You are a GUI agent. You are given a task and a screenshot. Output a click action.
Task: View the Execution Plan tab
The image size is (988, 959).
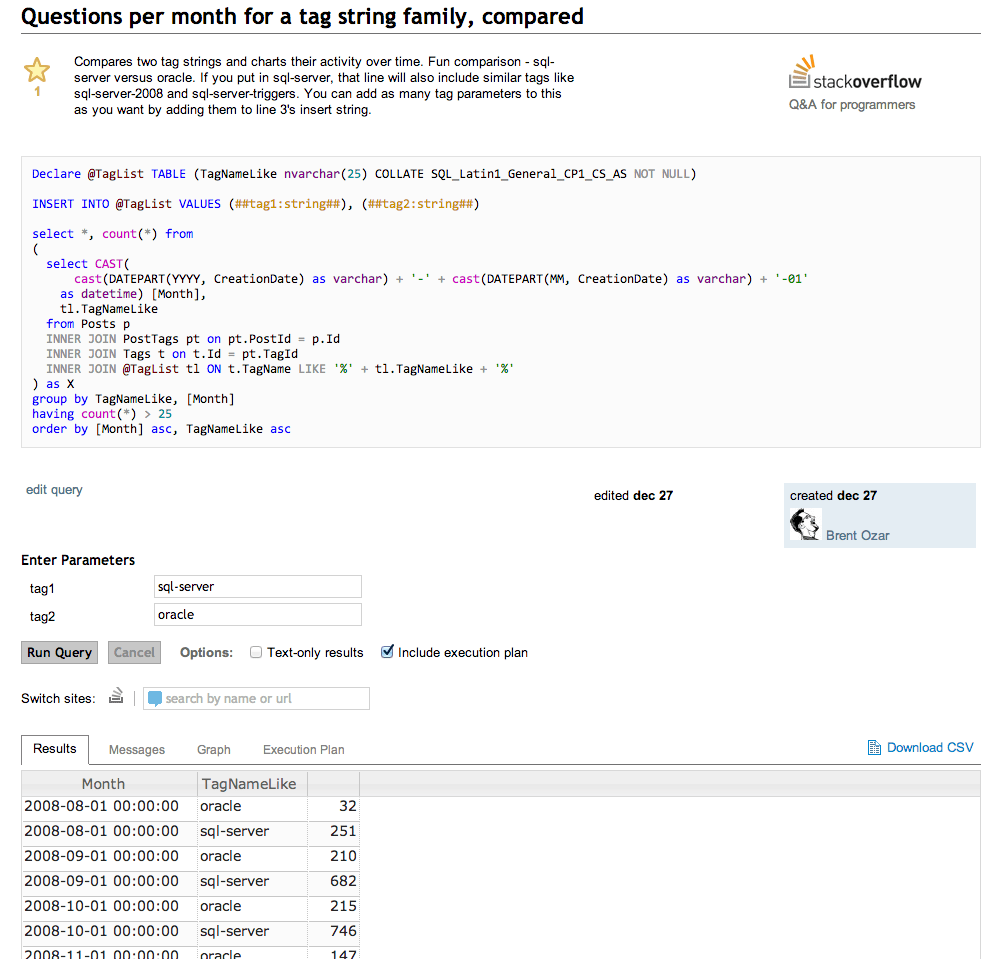[x=303, y=749]
